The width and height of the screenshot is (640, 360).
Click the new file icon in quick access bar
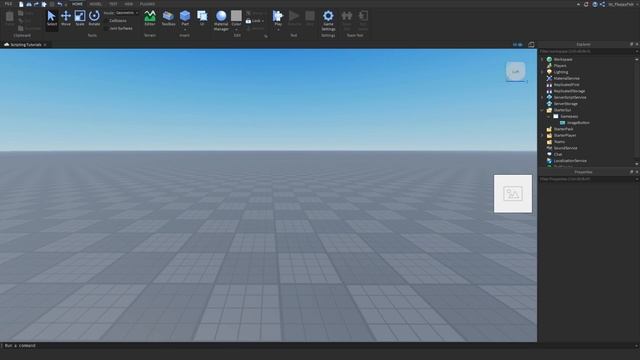click(x=21, y=4)
